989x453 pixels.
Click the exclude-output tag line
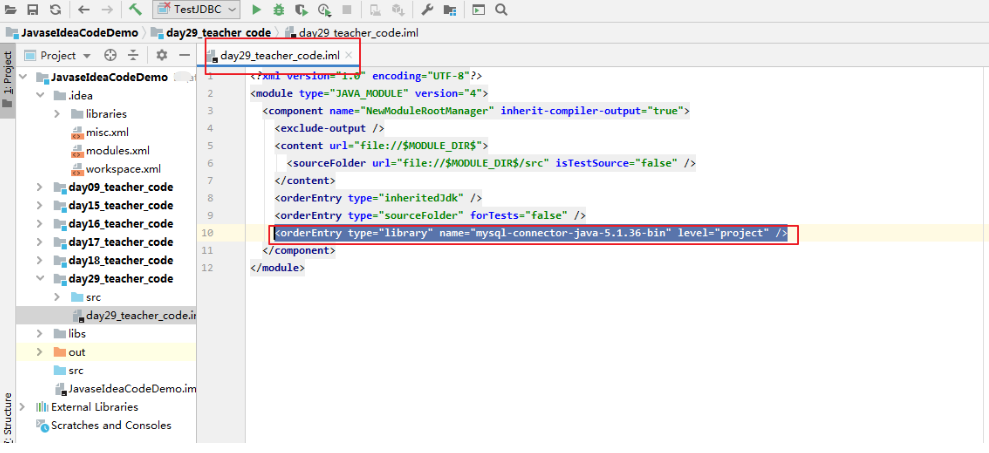tap(330, 128)
